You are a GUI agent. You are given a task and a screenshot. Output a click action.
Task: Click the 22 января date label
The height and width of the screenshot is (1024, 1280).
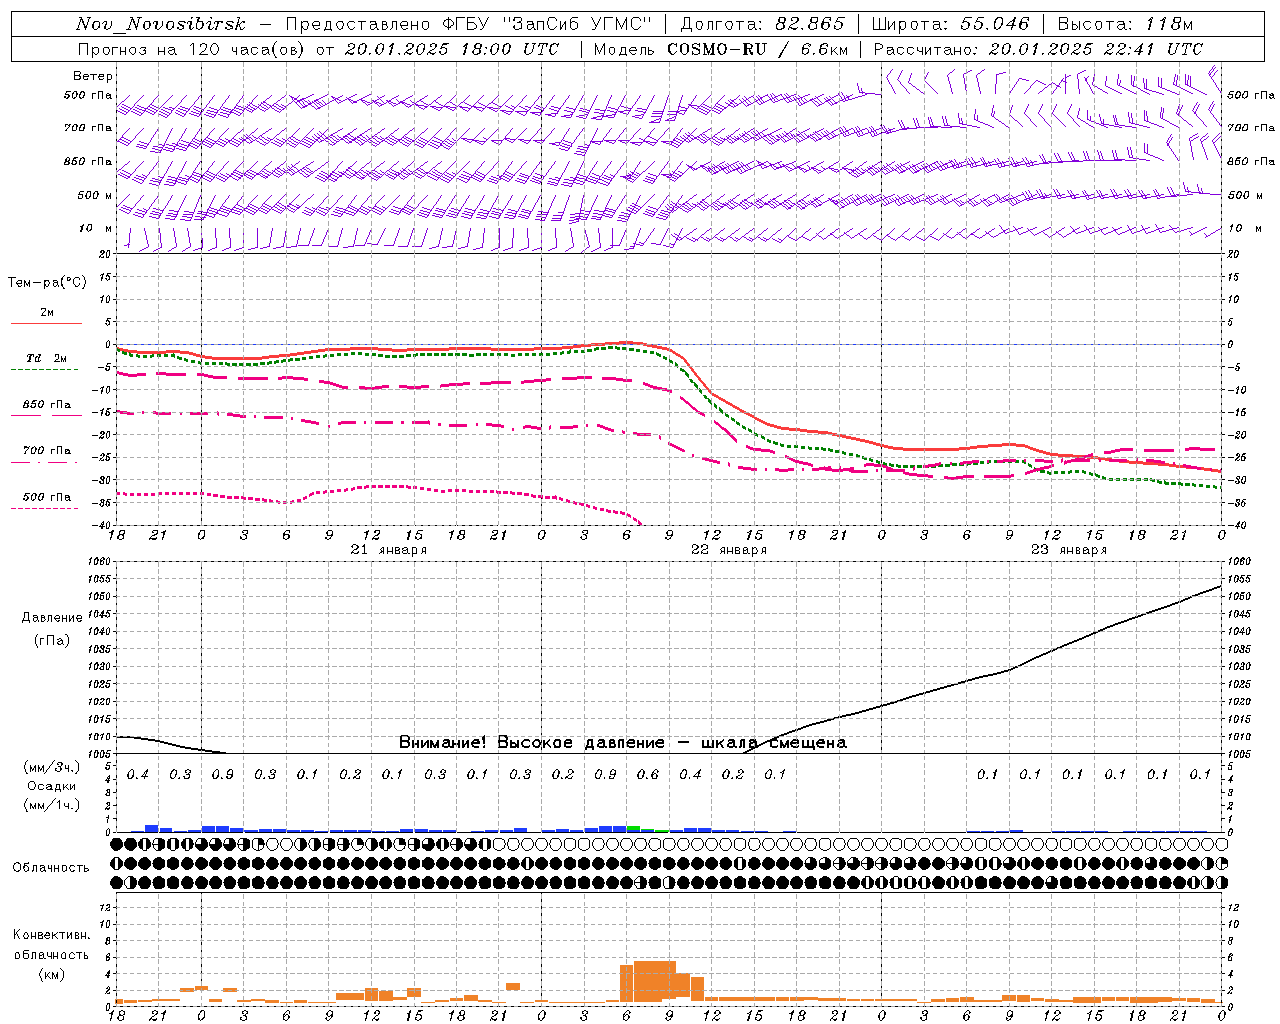[x=729, y=550]
